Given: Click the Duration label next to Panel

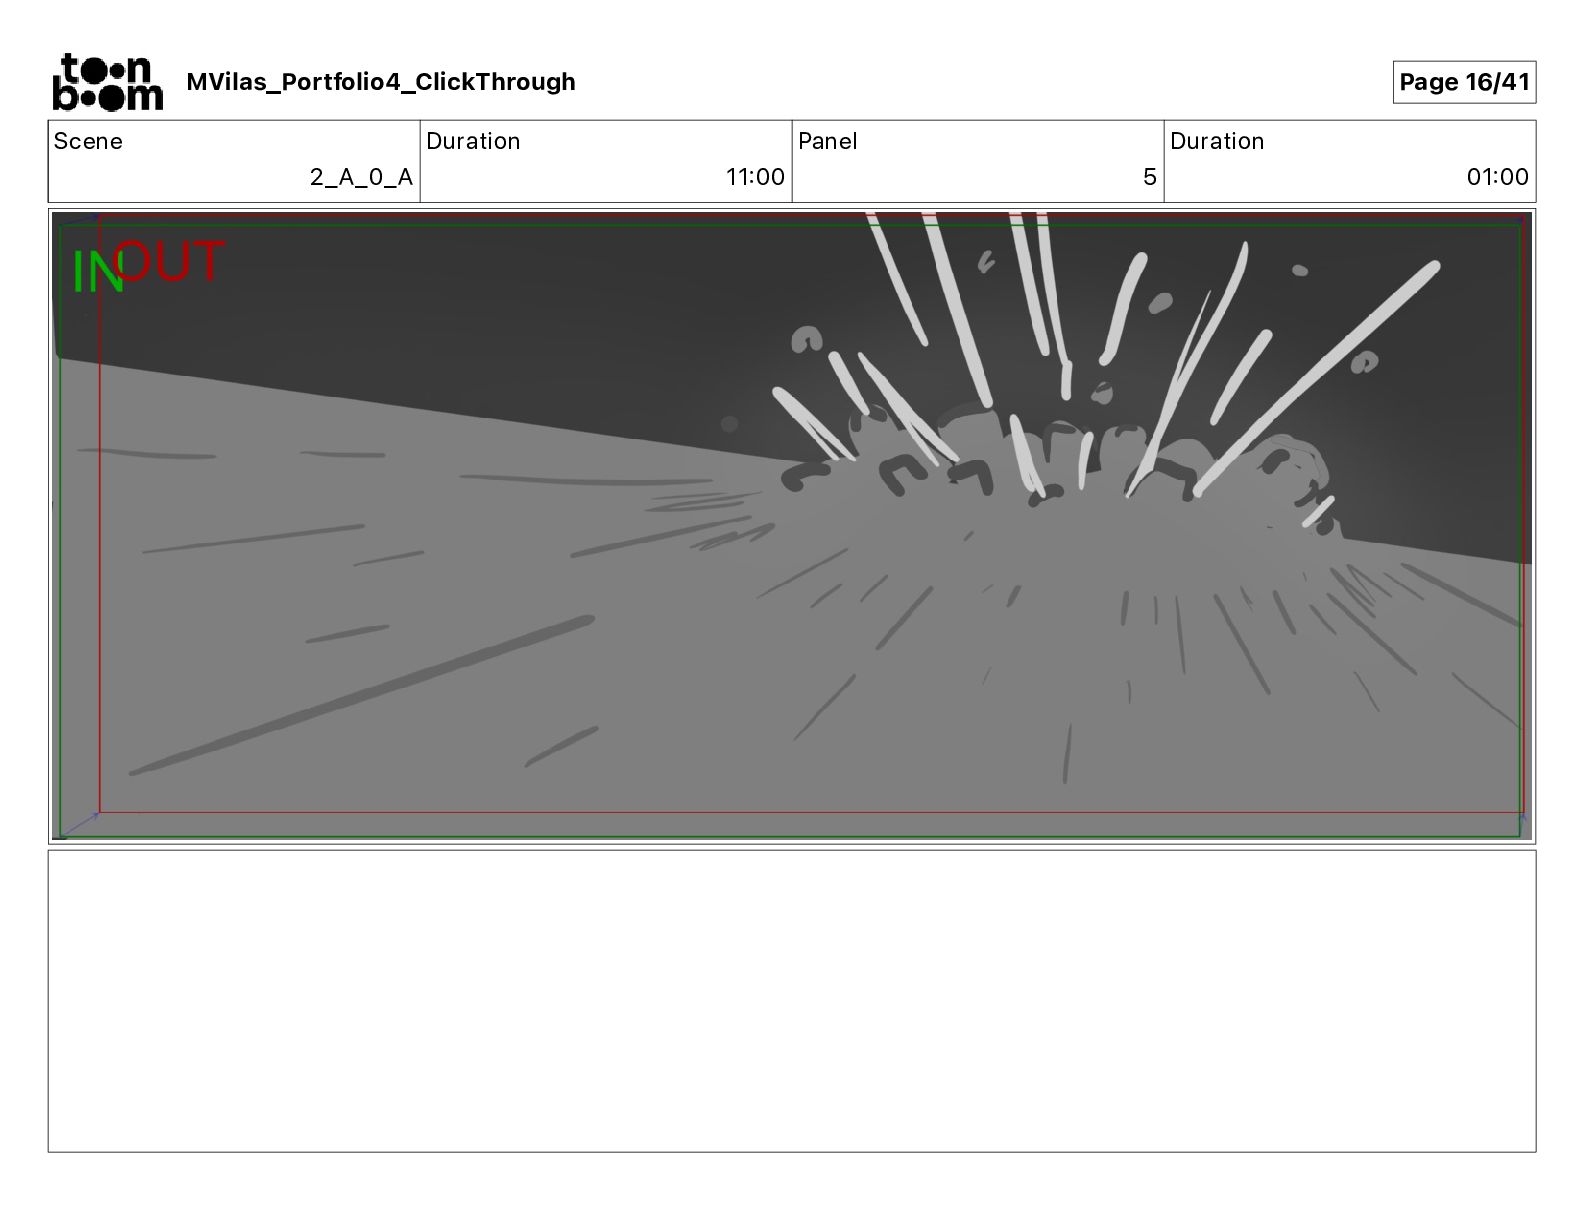Looking at the screenshot, I should (x=1217, y=141).
